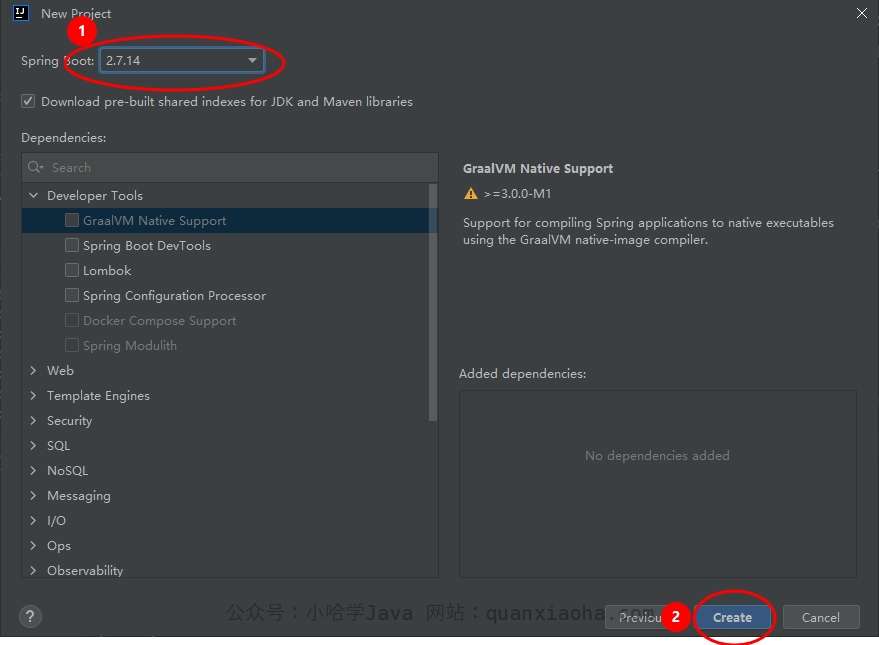Check Spring Modulith checkbox
The image size is (879, 645).
72,345
